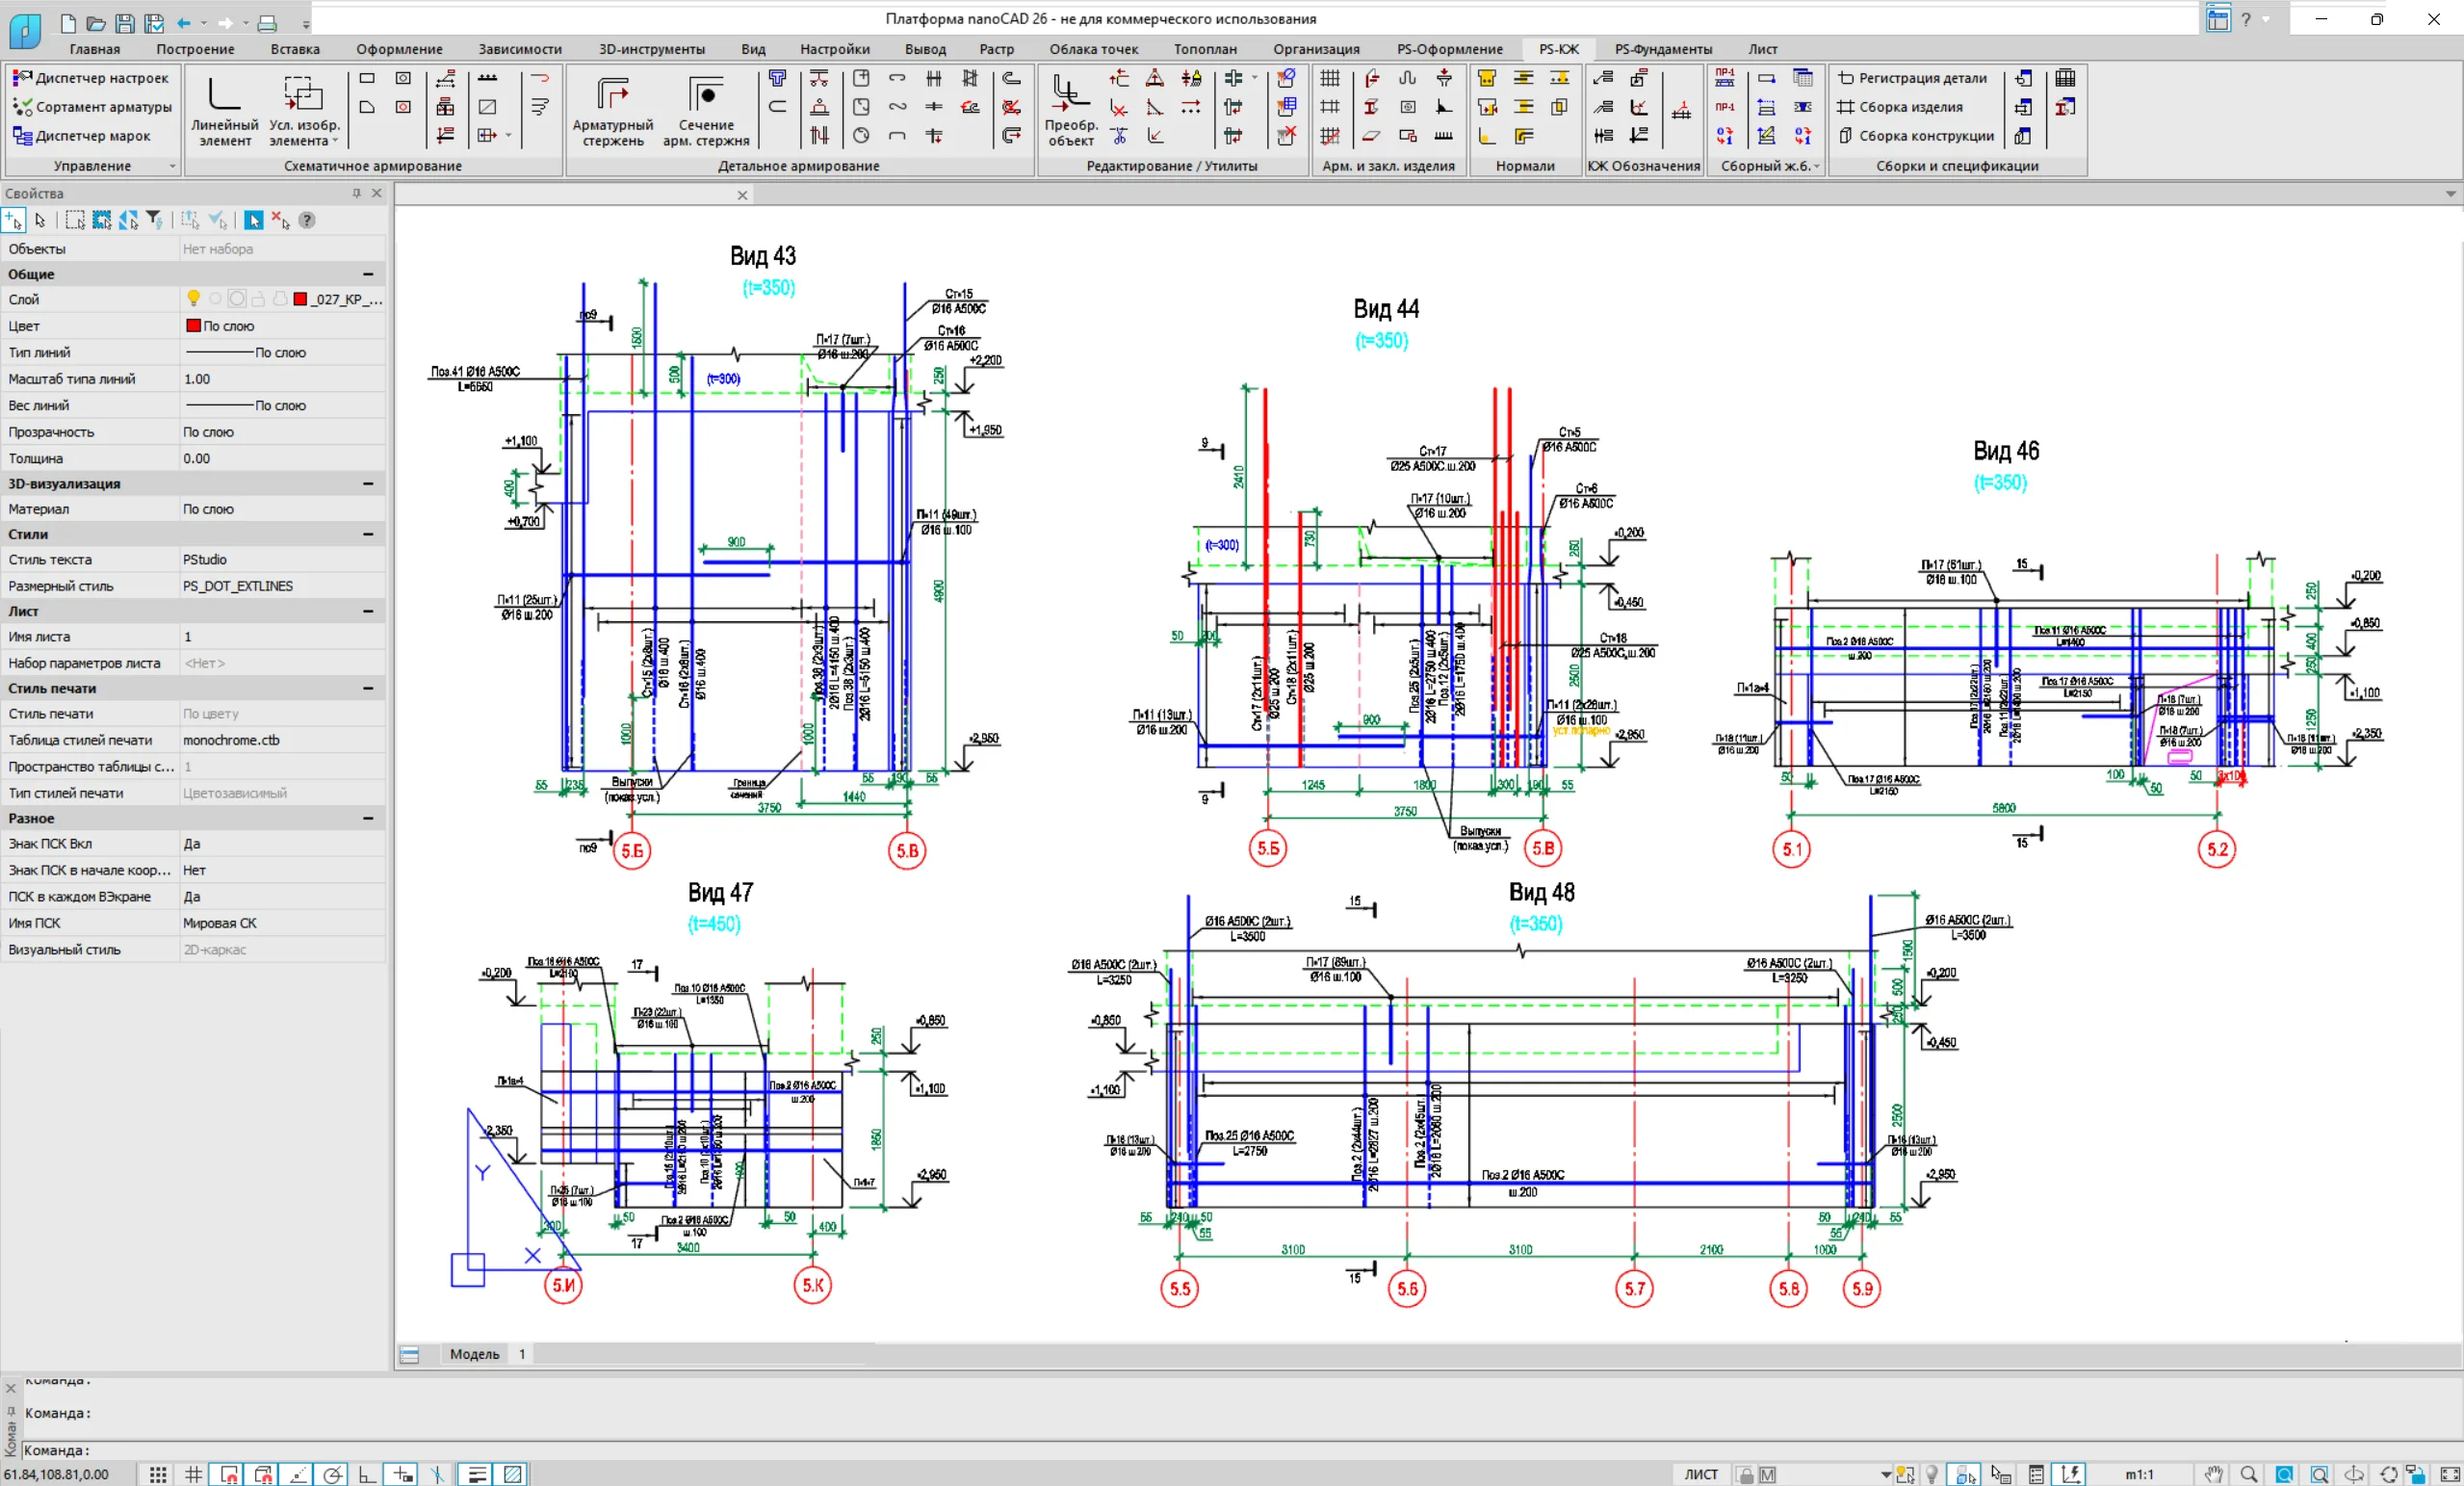Viewport: 2464px width, 1486px height.
Task: Click the pan hand icon in status bar
Action: click(2213, 1474)
